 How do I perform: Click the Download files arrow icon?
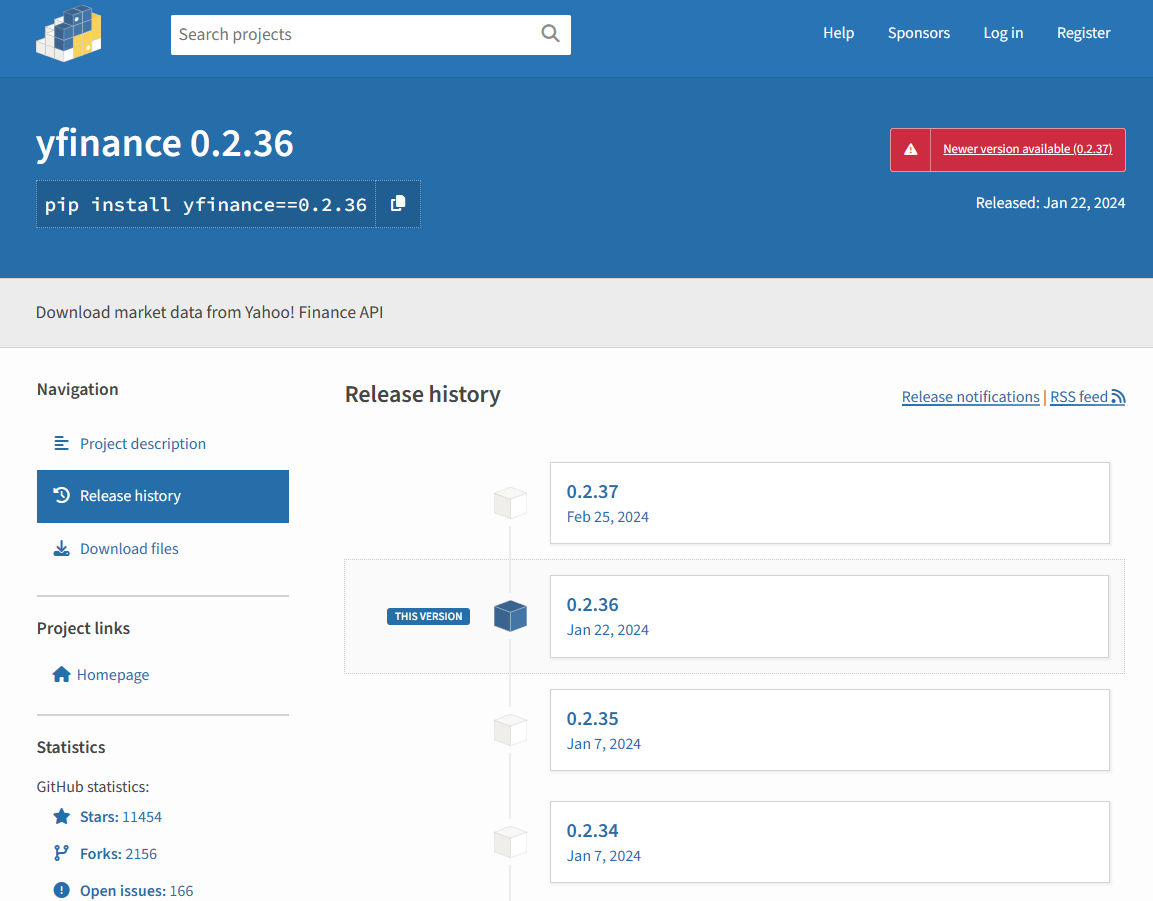pyautogui.click(x=61, y=548)
